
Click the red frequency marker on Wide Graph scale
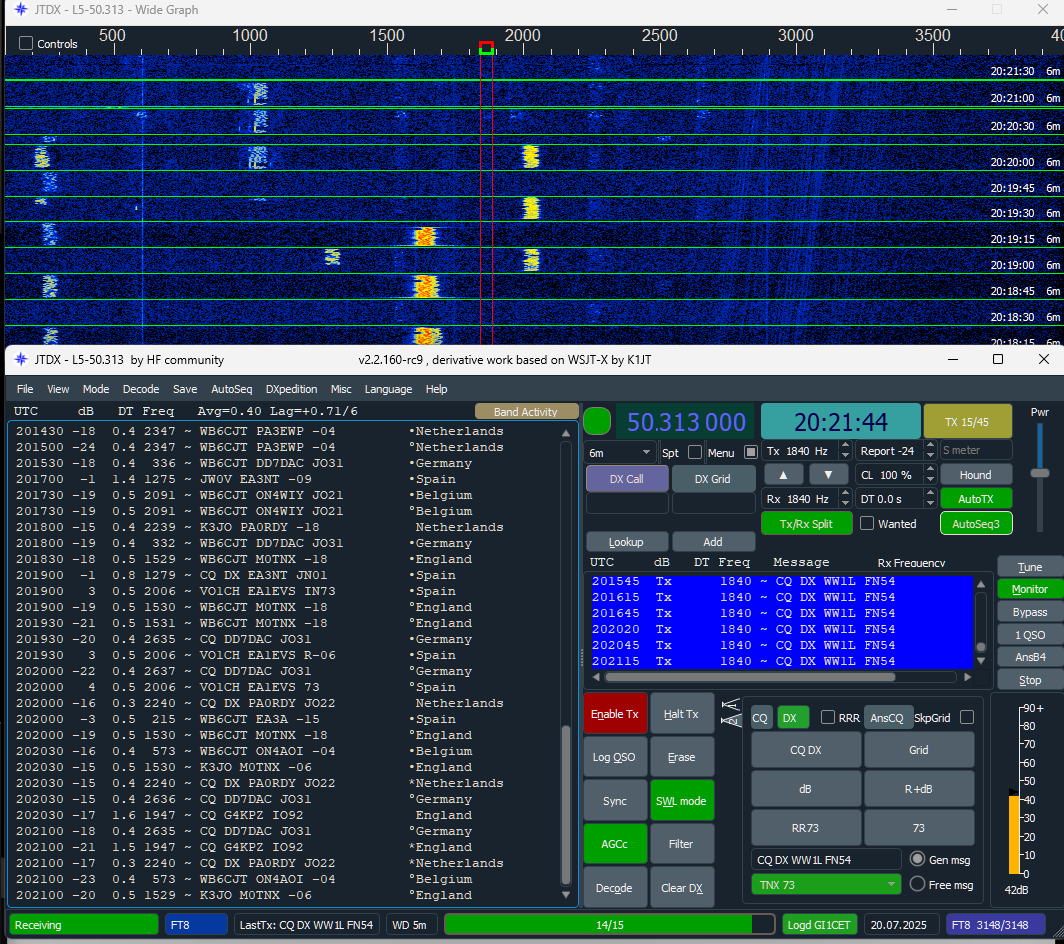(486, 48)
